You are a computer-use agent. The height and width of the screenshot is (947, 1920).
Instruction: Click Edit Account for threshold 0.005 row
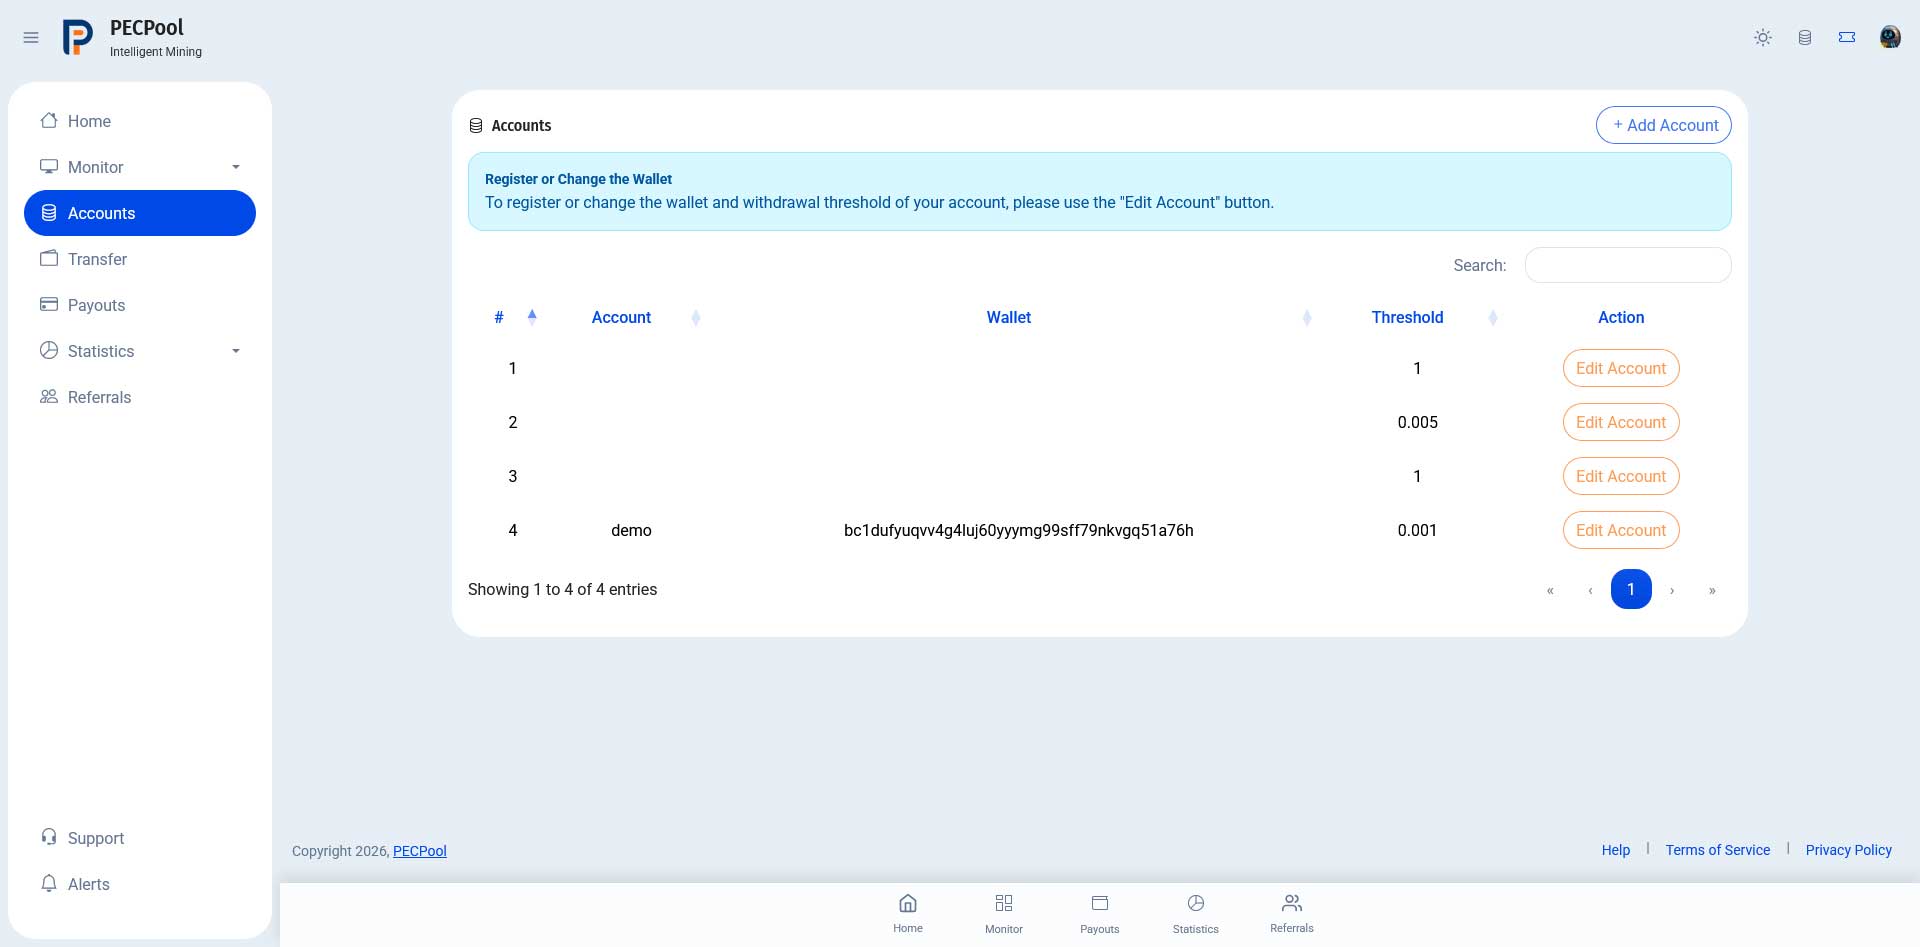(x=1621, y=422)
